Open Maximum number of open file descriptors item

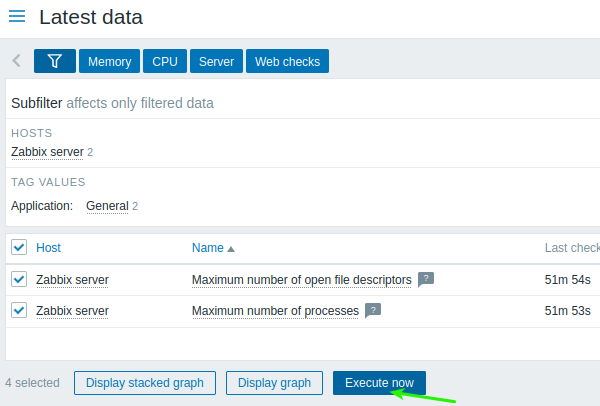coord(302,280)
